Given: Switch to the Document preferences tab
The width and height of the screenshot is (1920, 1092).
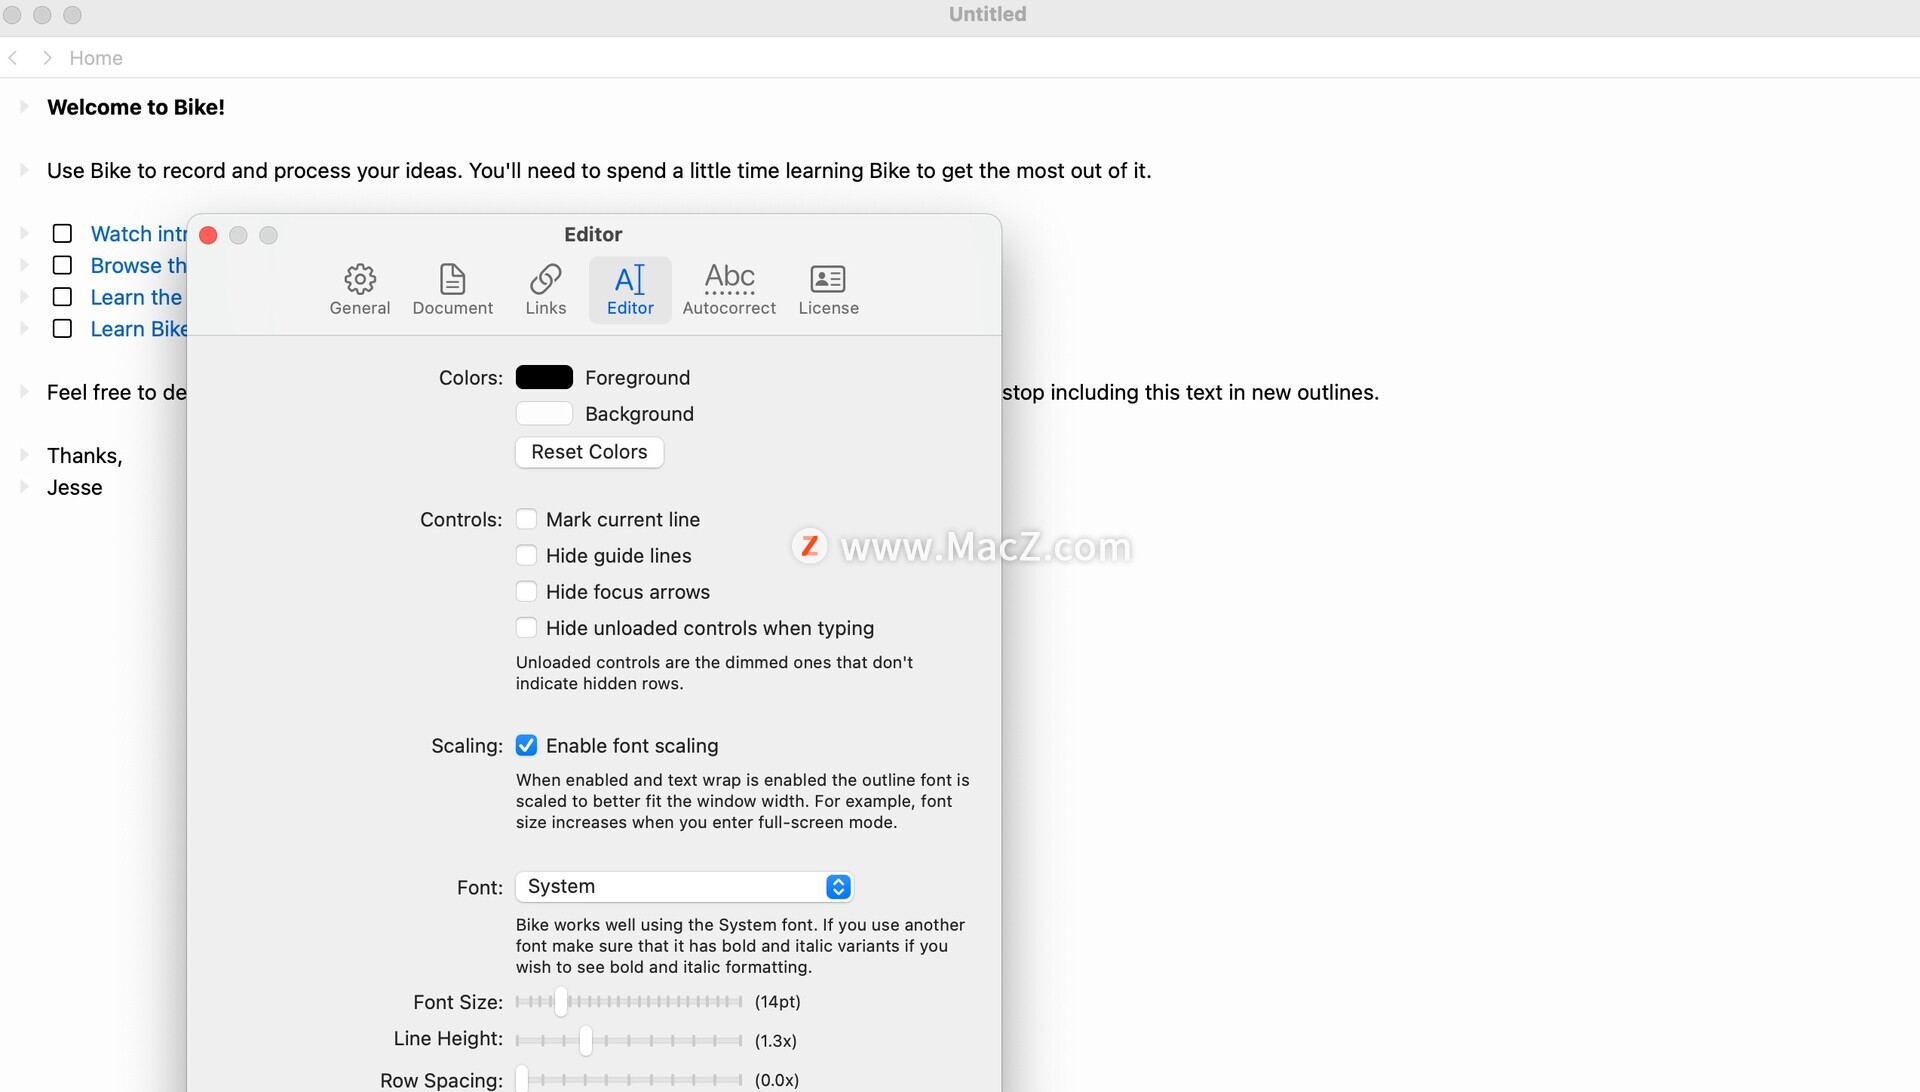Looking at the screenshot, I should pos(453,290).
